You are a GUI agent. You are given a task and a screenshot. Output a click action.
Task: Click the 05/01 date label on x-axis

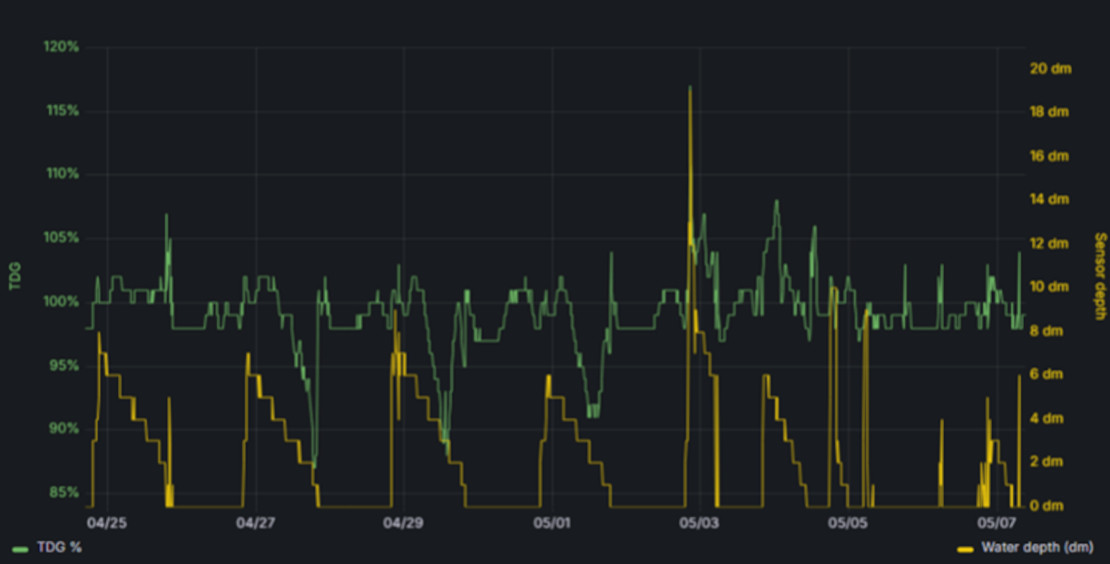tap(552, 523)
